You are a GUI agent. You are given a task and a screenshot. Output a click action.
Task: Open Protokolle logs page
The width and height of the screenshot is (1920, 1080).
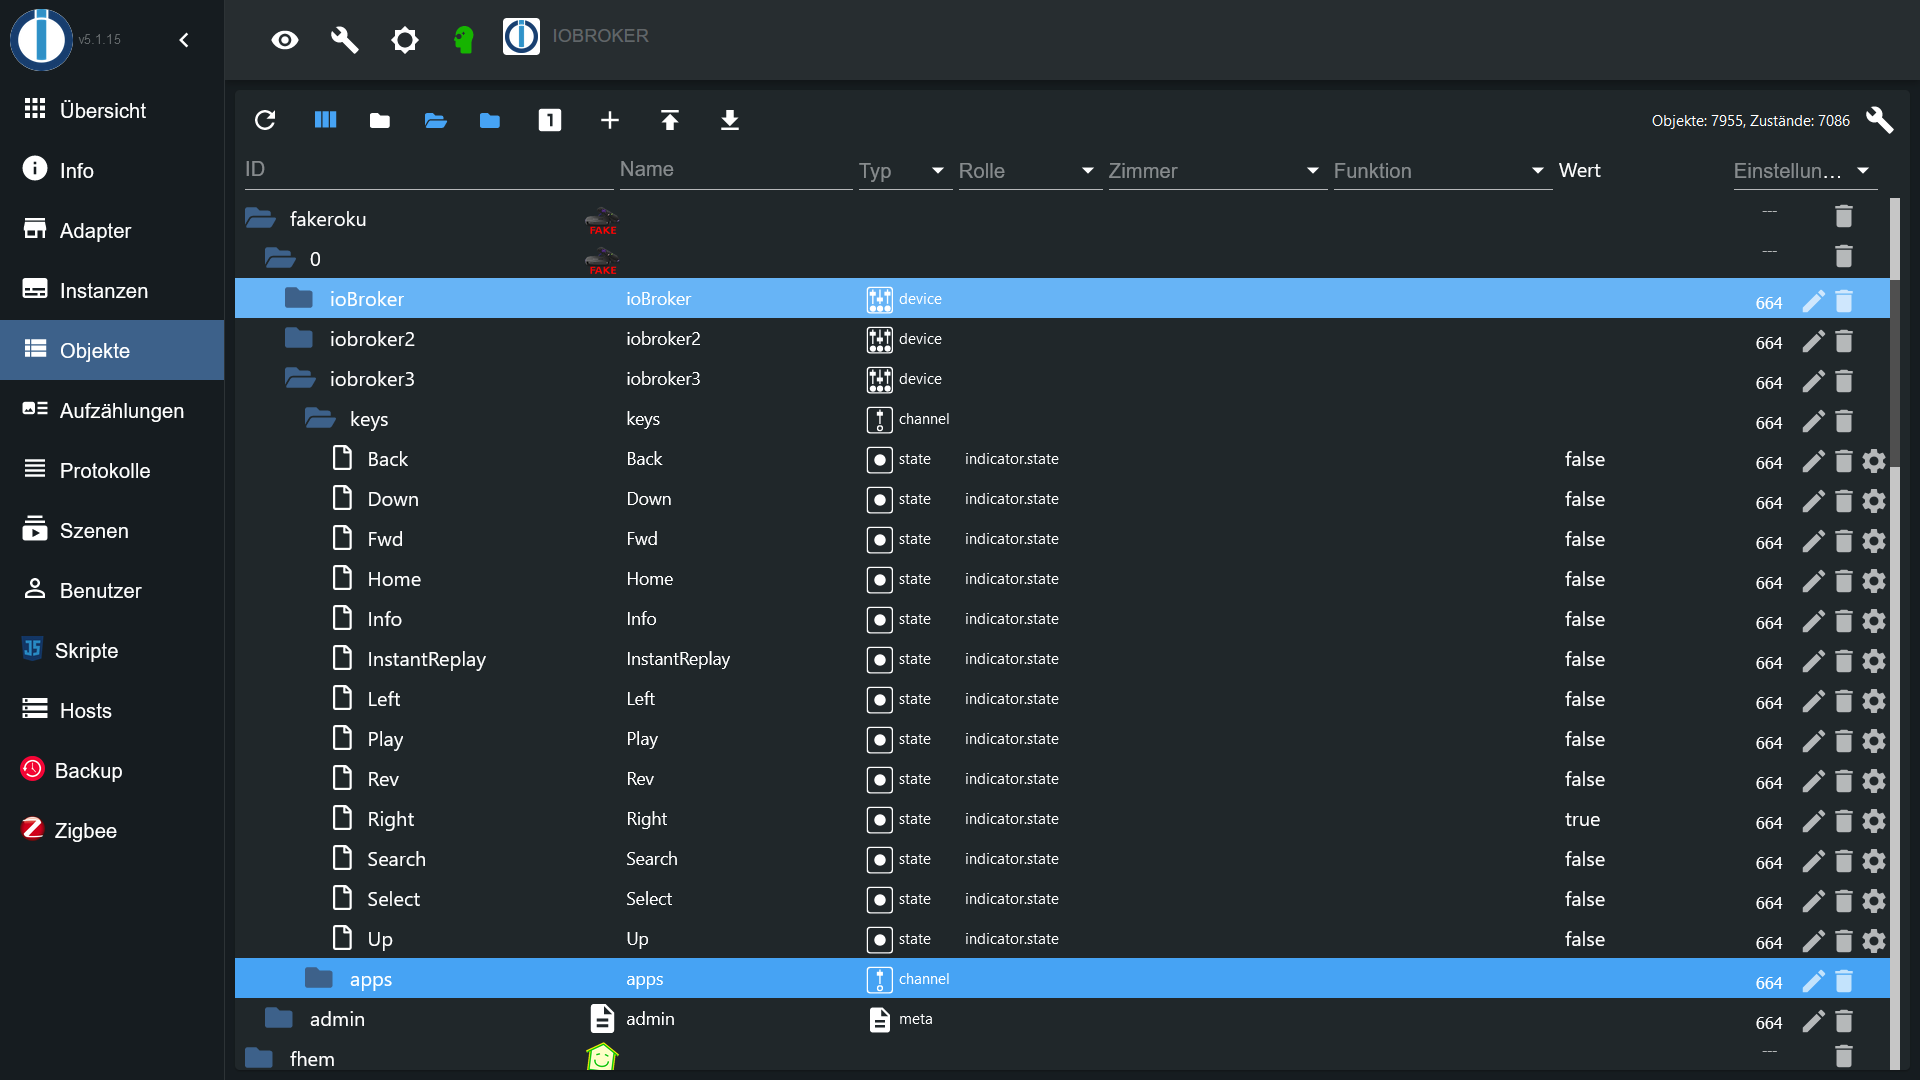pos(112,470)
